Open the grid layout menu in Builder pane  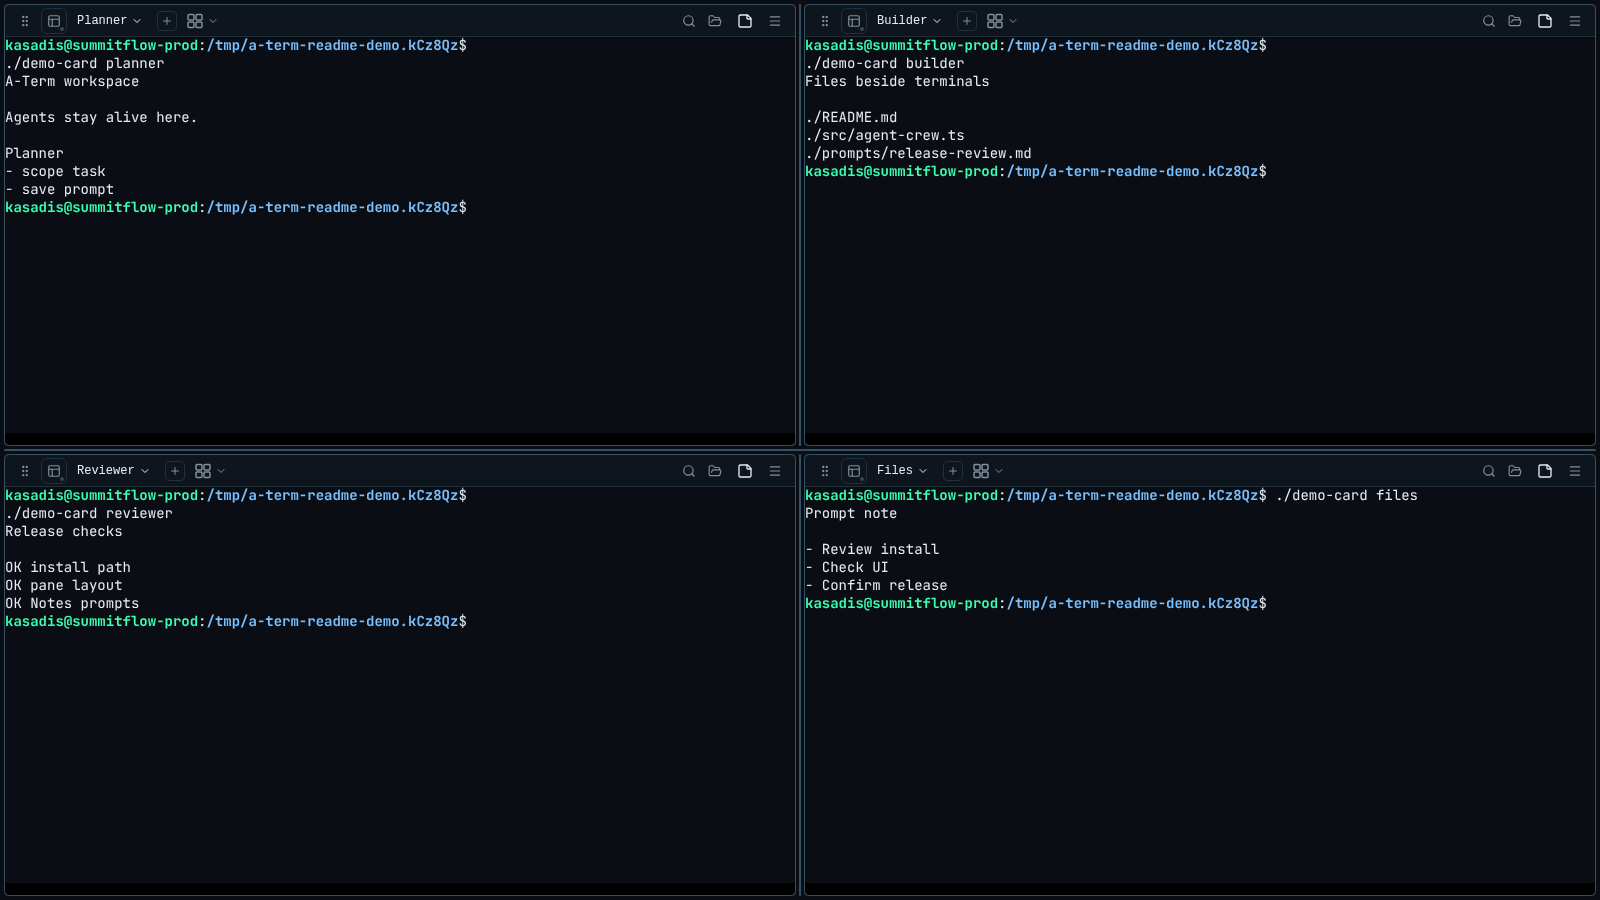[x=1002, y=21]
